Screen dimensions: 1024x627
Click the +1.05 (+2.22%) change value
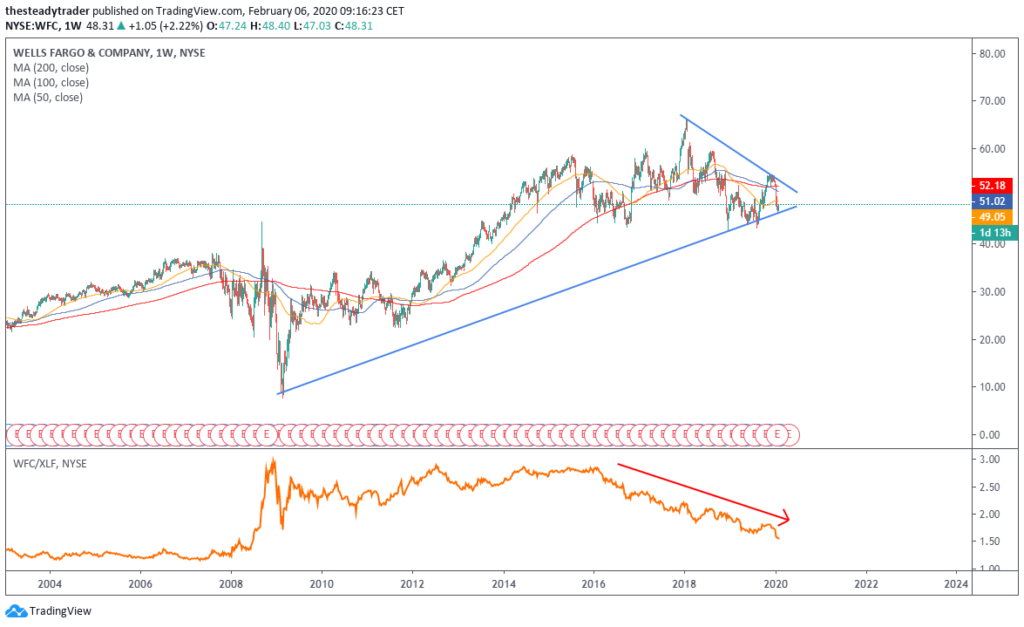tap(165, 25)
